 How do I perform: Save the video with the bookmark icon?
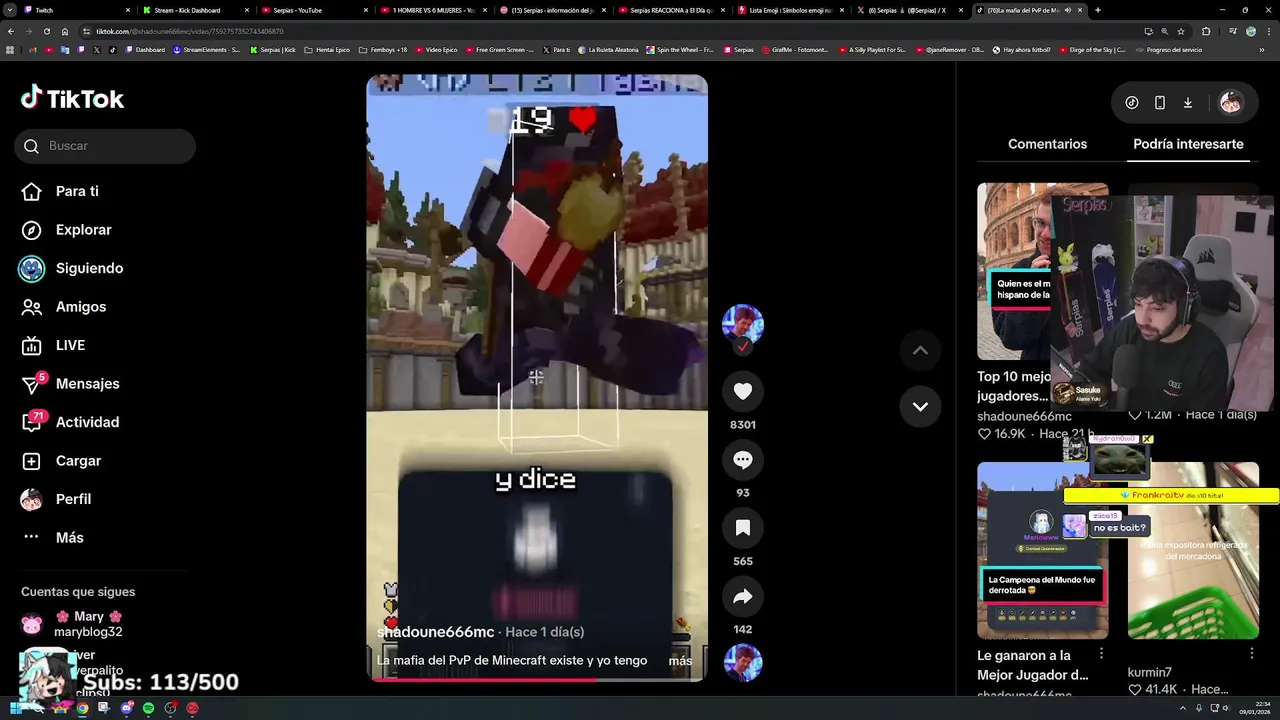tap(742, 528)
